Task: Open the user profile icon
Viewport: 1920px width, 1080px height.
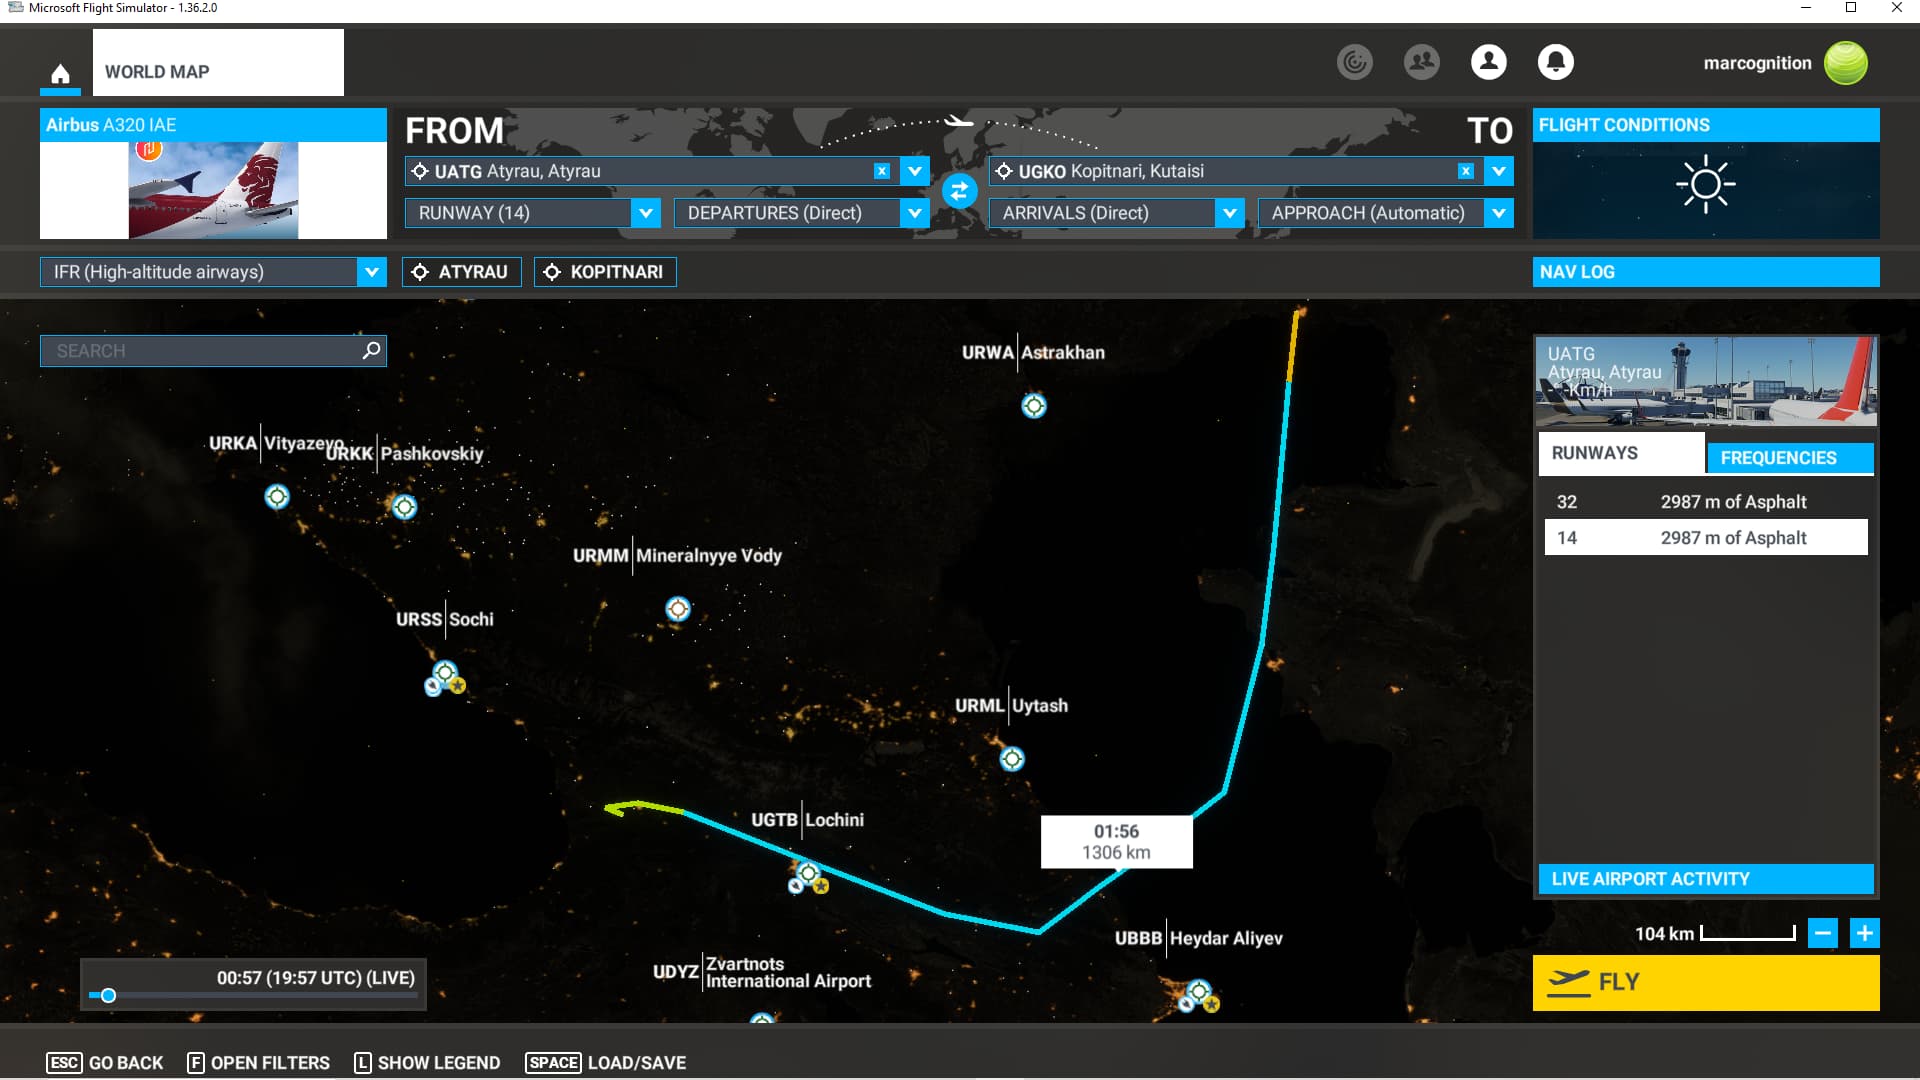Action: (1488, 62)
